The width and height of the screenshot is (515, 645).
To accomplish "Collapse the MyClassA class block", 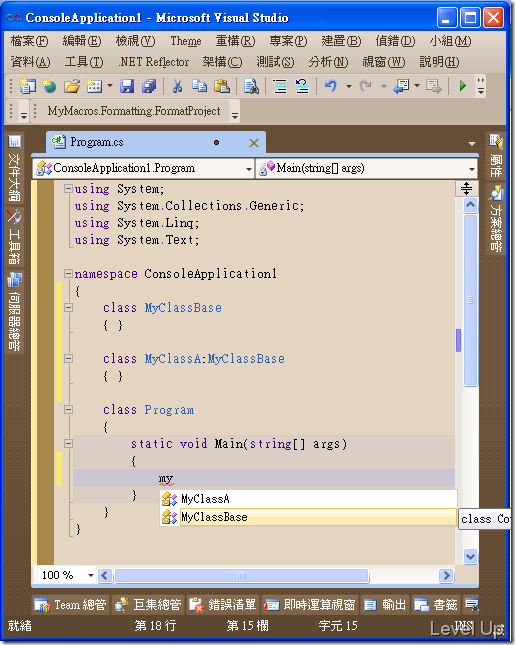I will coord(68,358).
